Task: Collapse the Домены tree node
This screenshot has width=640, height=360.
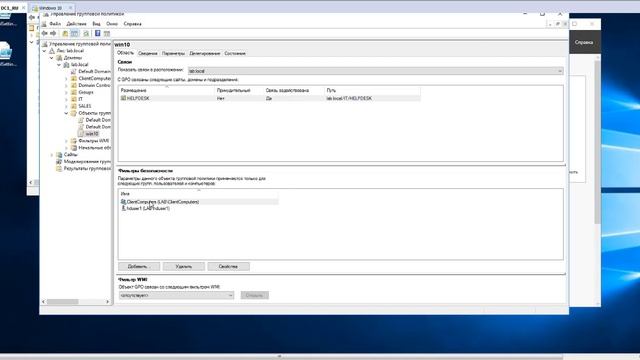Action: 52,58
